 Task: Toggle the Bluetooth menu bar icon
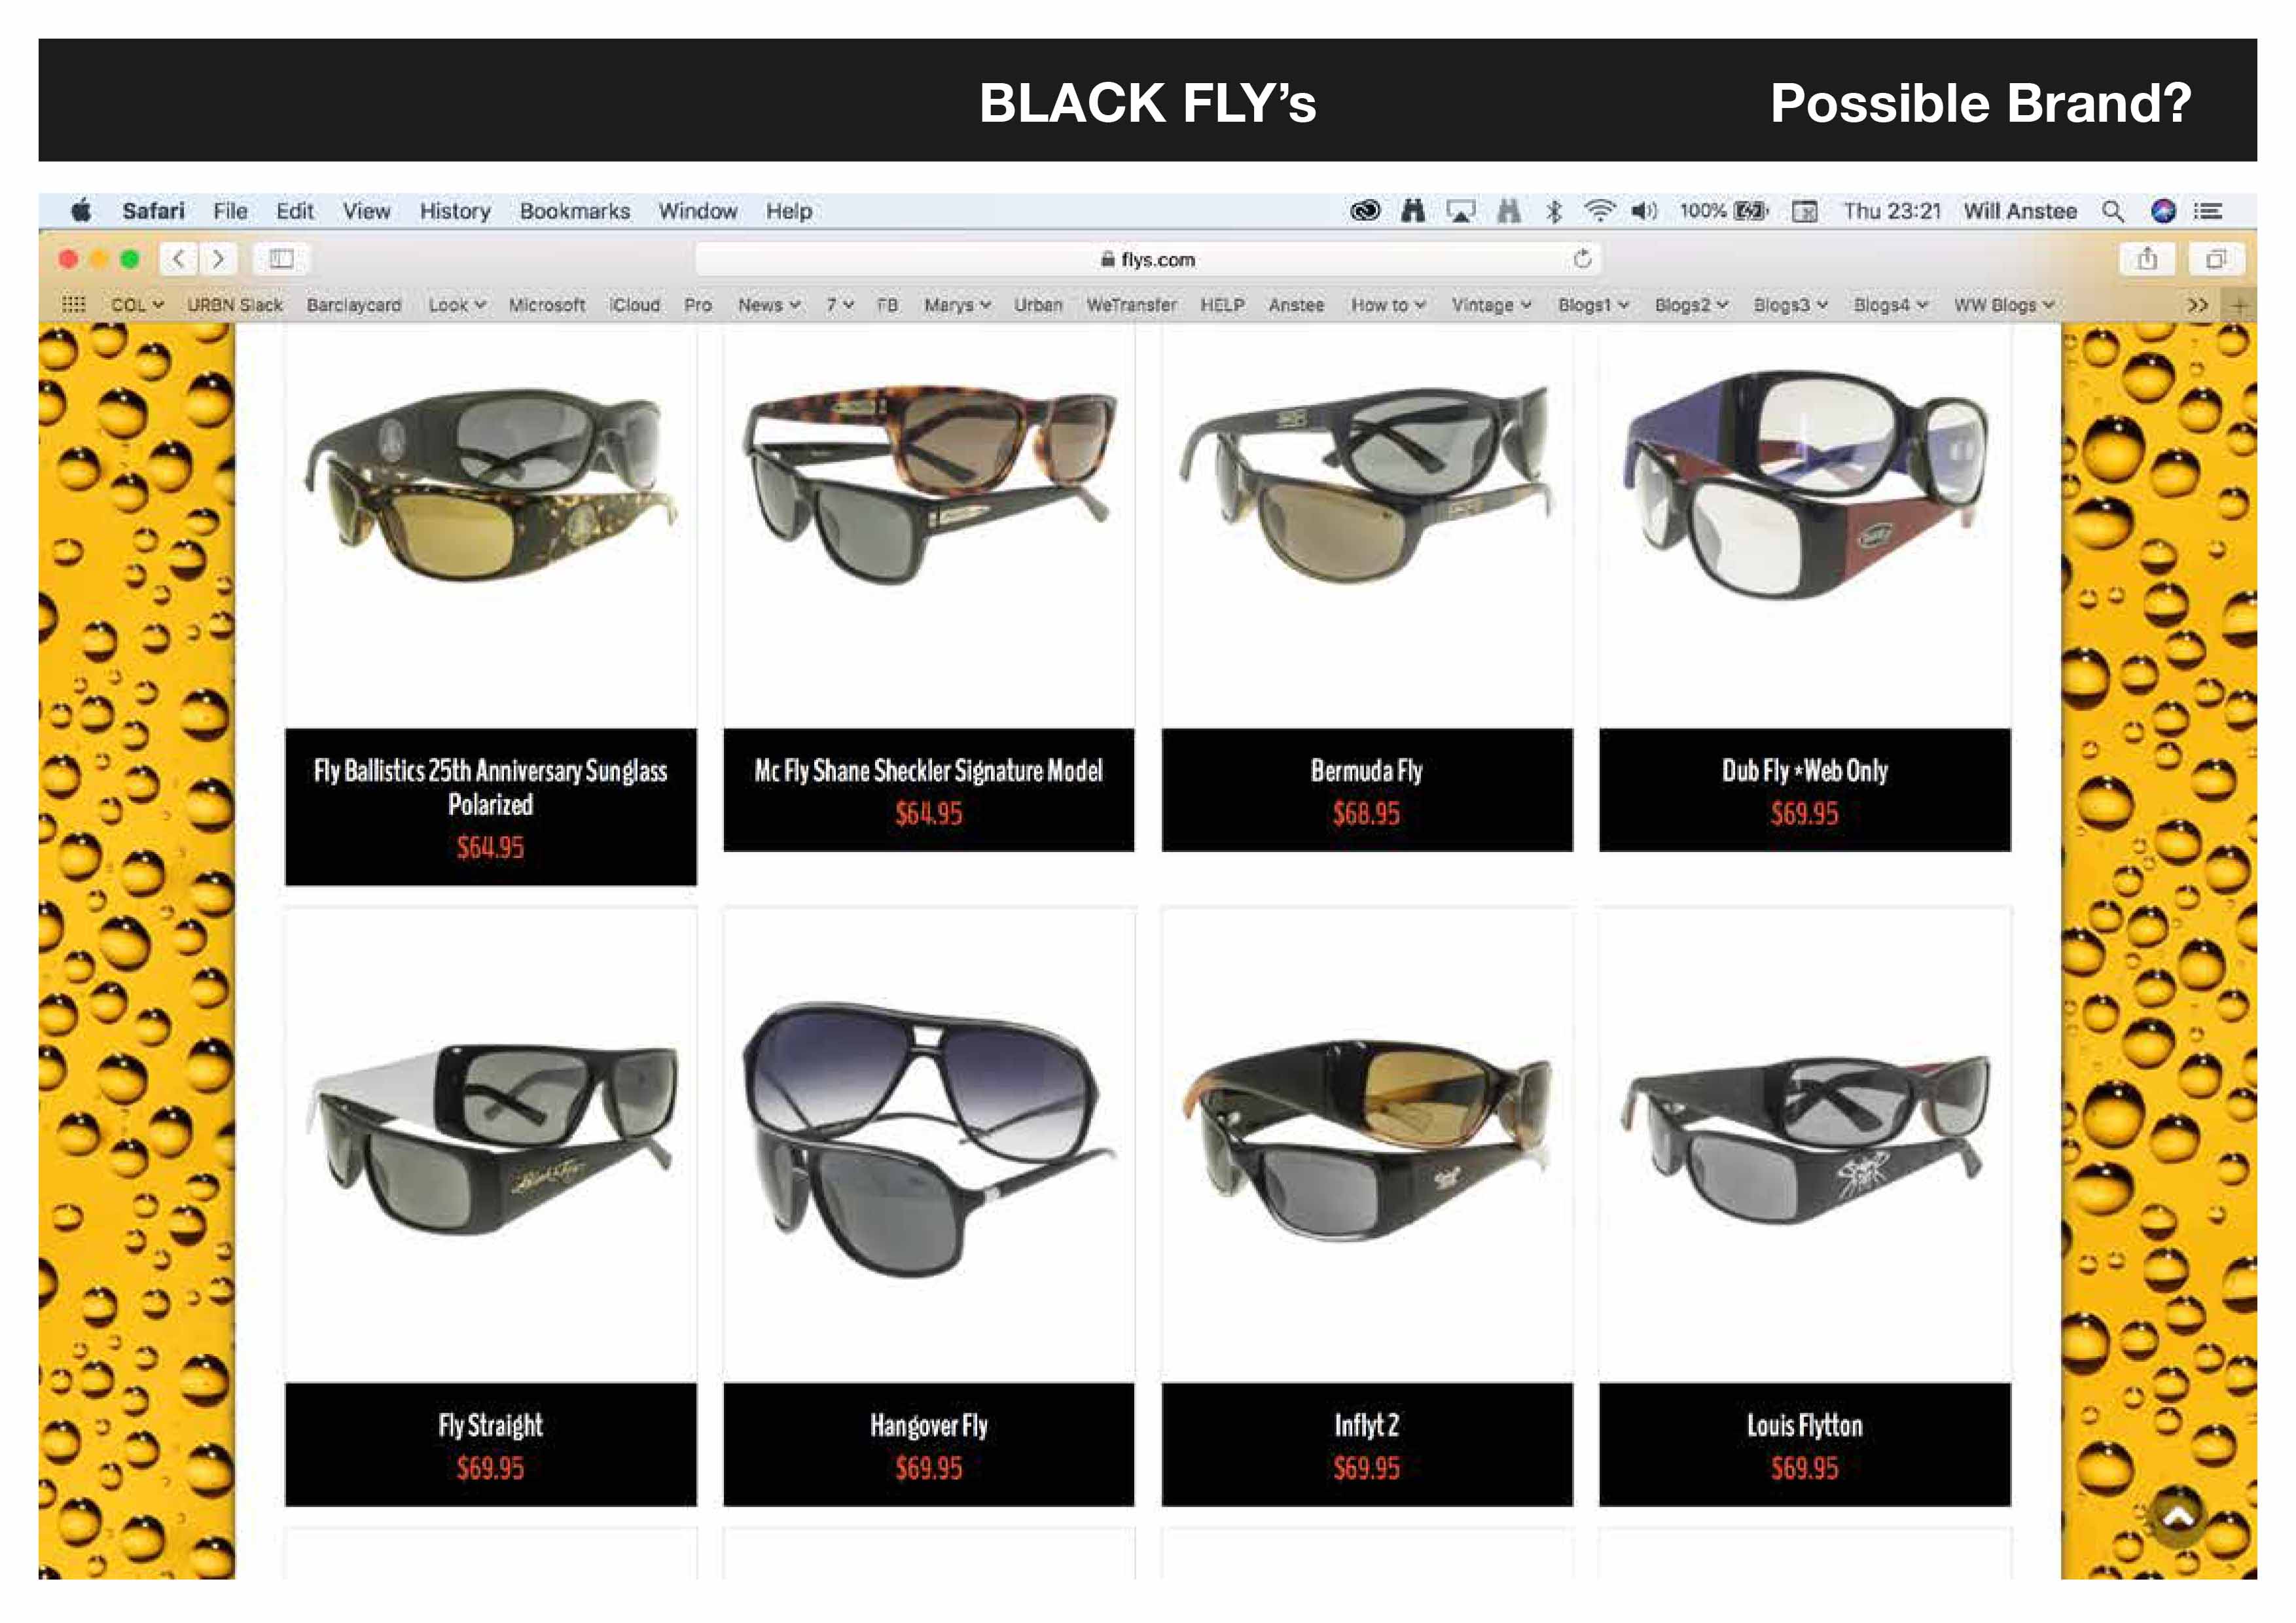(x=1554, y=211)
